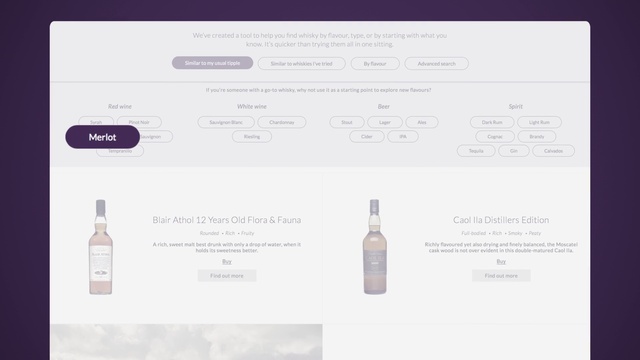Click Buy link under Blair Athol

pyautogui.click(x=227, y=262)
